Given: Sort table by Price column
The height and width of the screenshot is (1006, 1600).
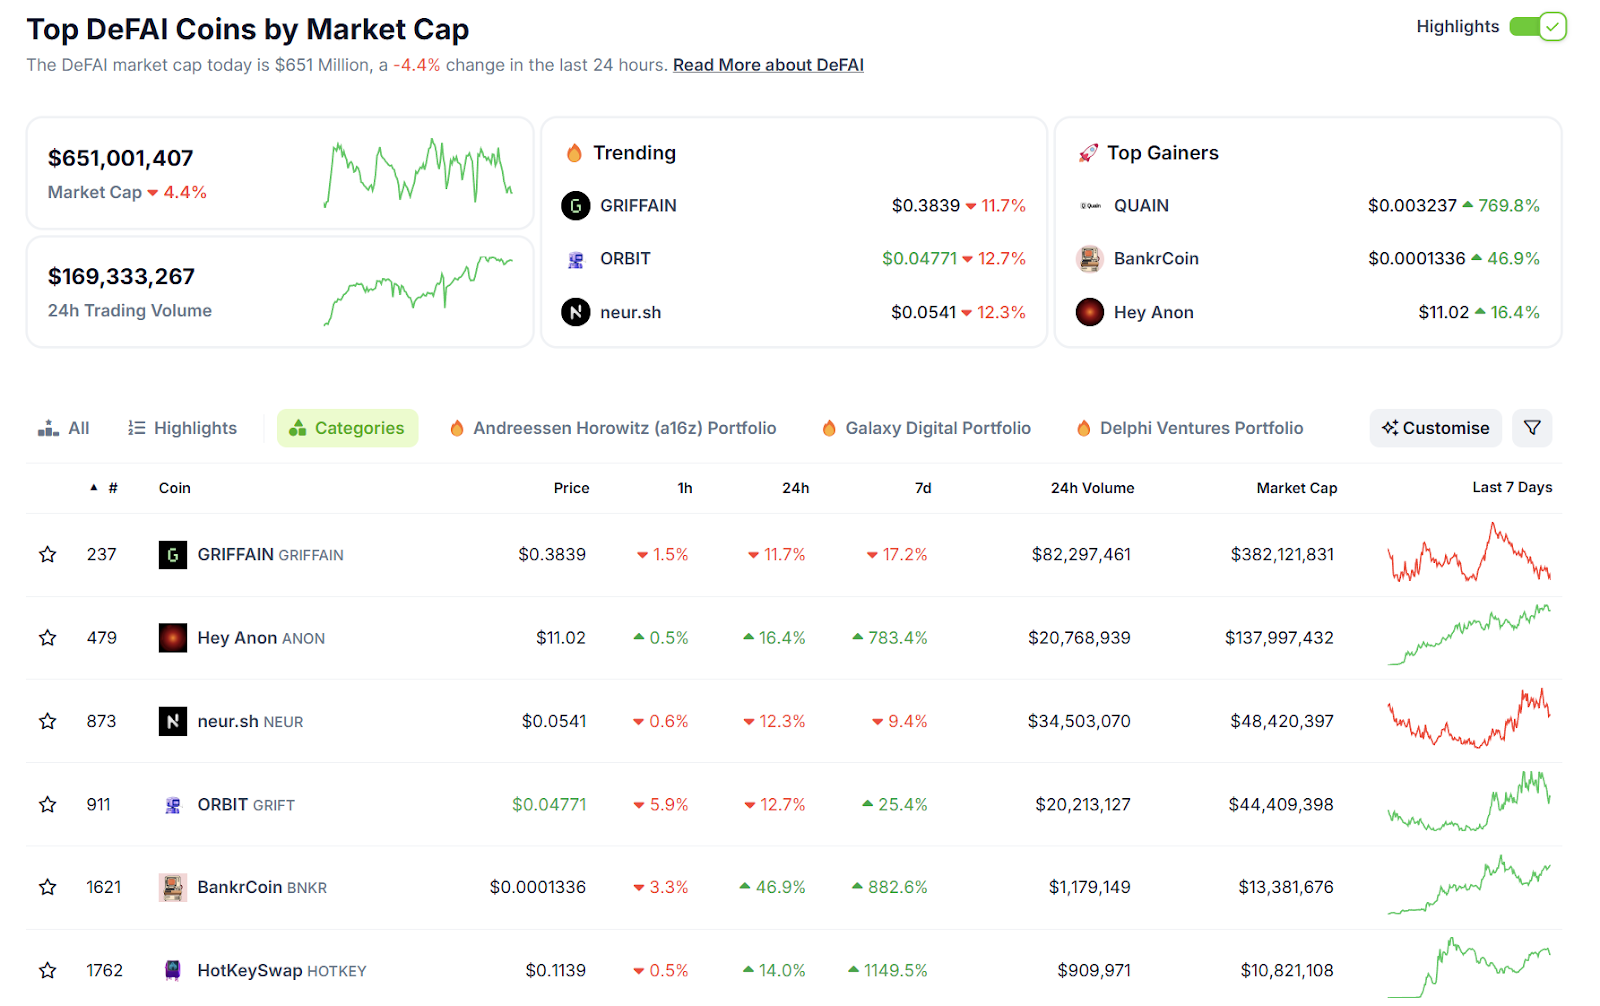Looking at the screenshot, I should click(x=572, y=488).
